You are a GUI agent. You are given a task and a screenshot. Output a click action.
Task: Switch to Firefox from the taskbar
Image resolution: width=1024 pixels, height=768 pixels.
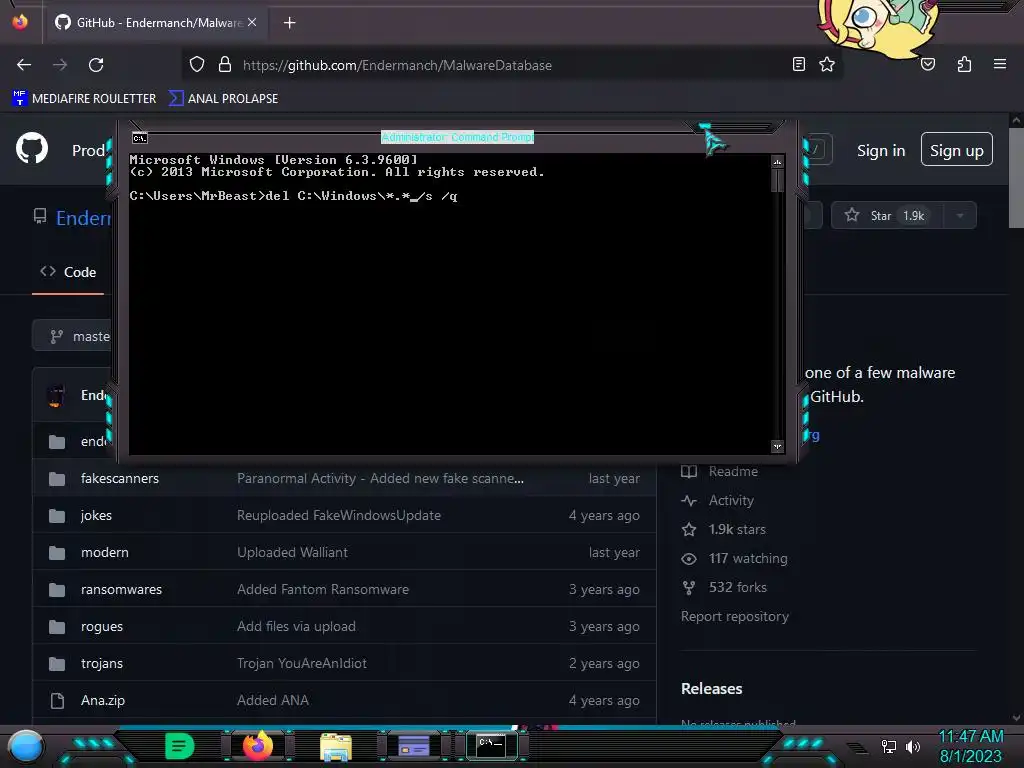[x=257, y=746]
